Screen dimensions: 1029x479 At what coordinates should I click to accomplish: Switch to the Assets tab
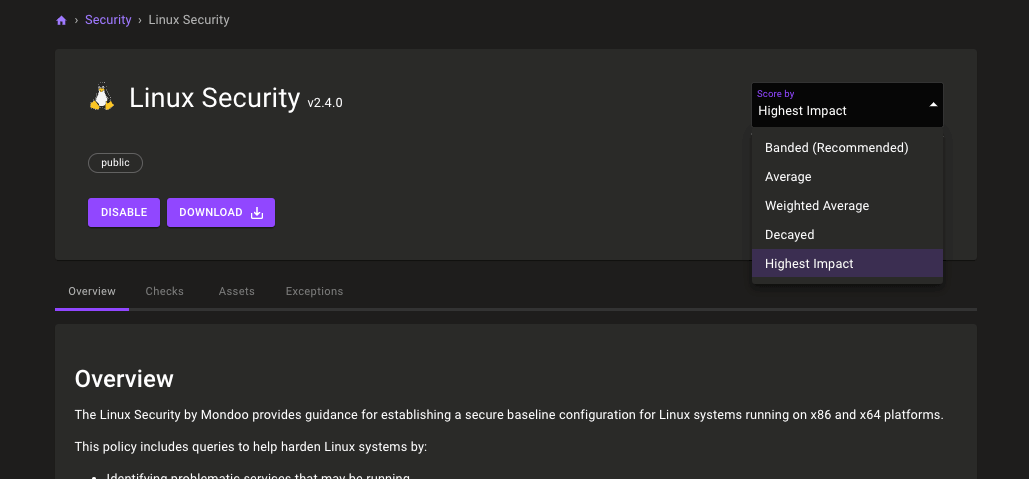pos(237,292)
